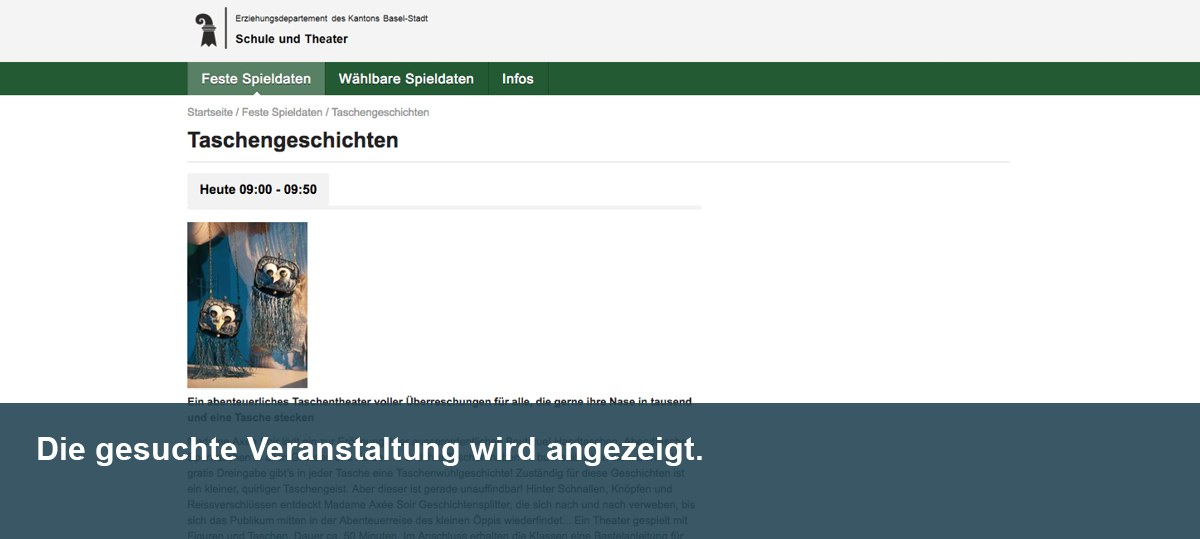
Task: Click the active-tab arrow under Feste Spieldaten
Action: (256, 93)
